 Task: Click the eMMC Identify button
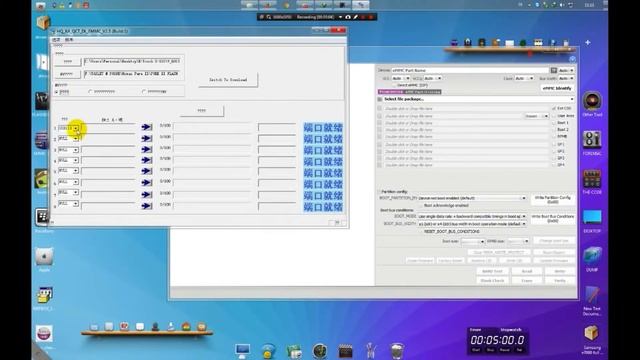click(558, 88)
